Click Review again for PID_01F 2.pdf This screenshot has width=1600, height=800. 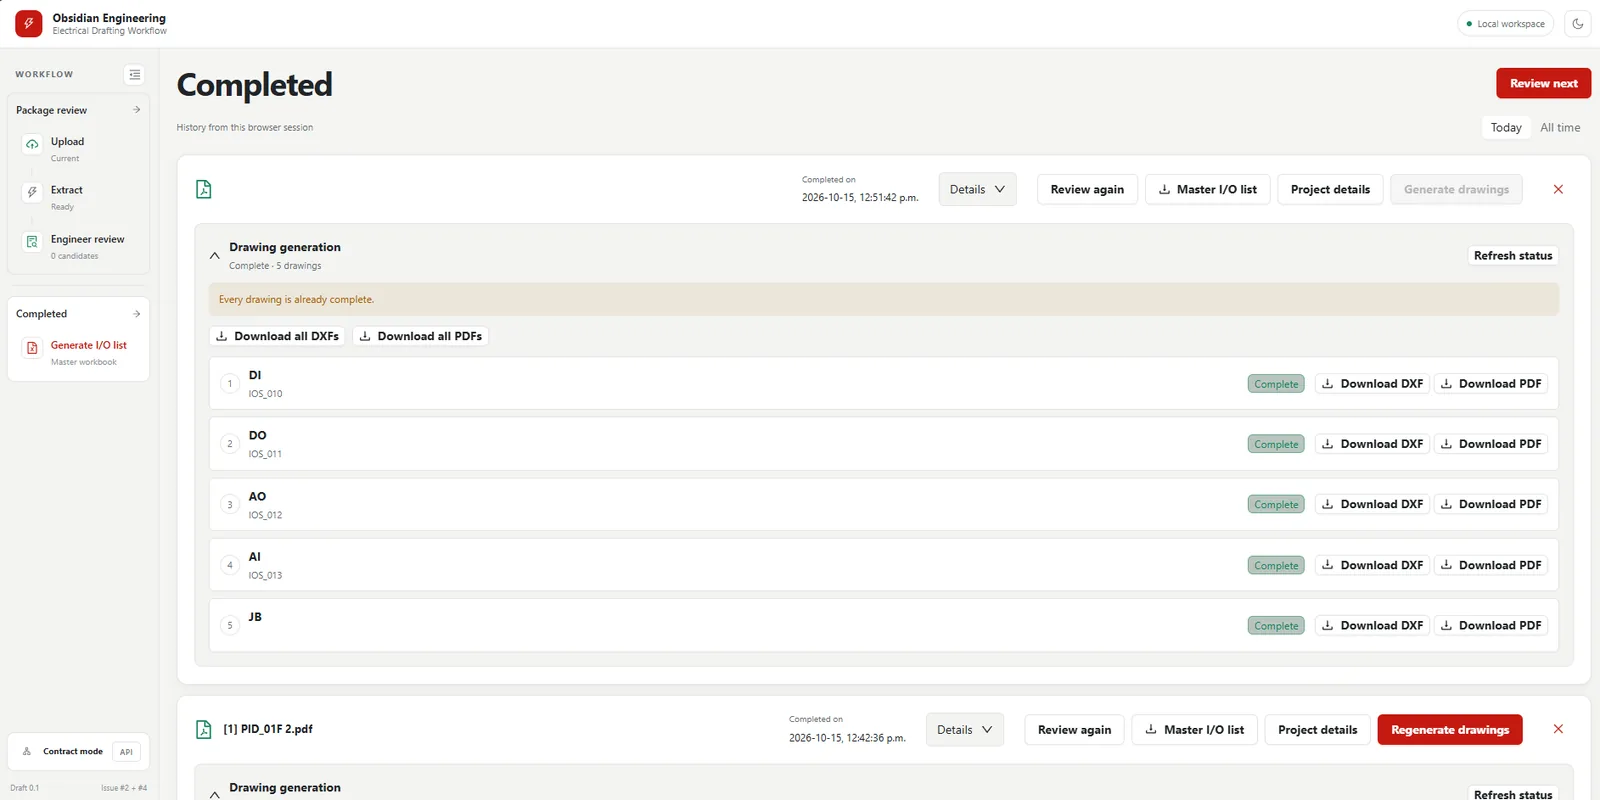pos(1074,730)
